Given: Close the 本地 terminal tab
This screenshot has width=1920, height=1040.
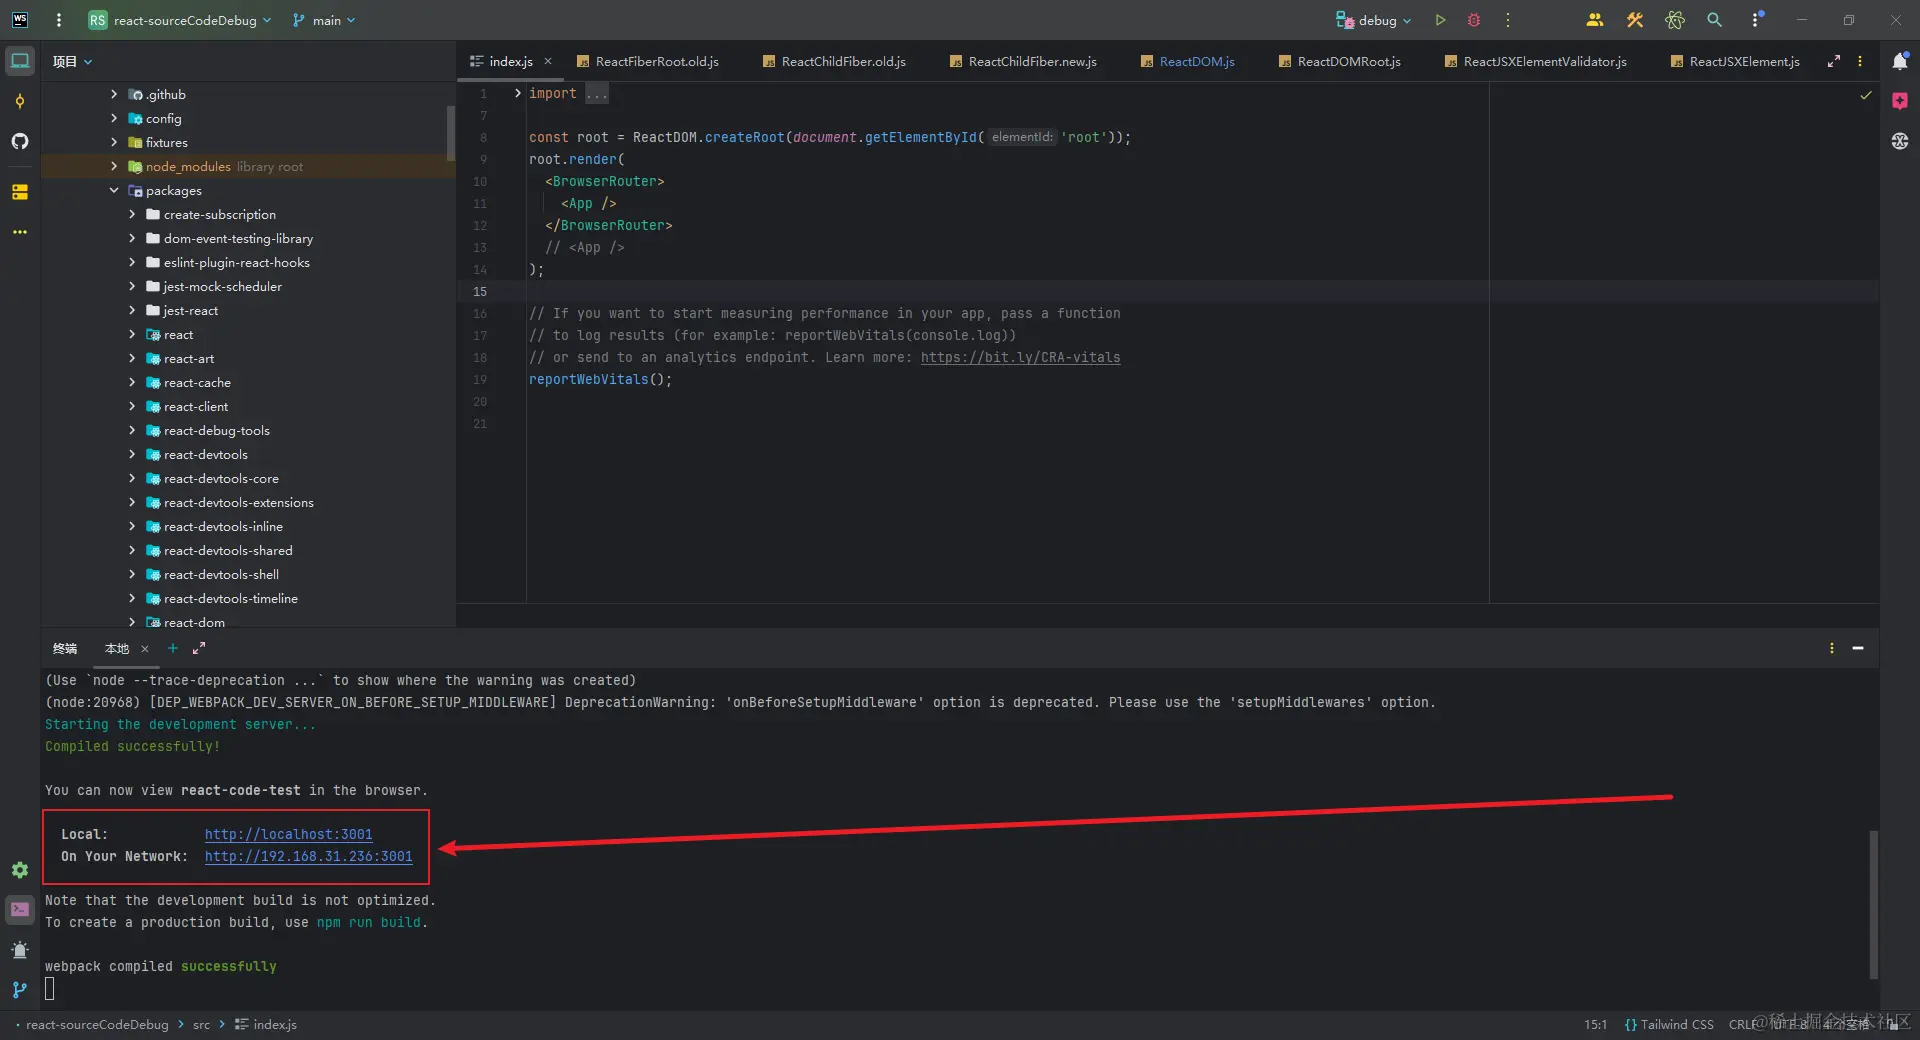Looking at the screenshot, I should (x=145, y=648).
